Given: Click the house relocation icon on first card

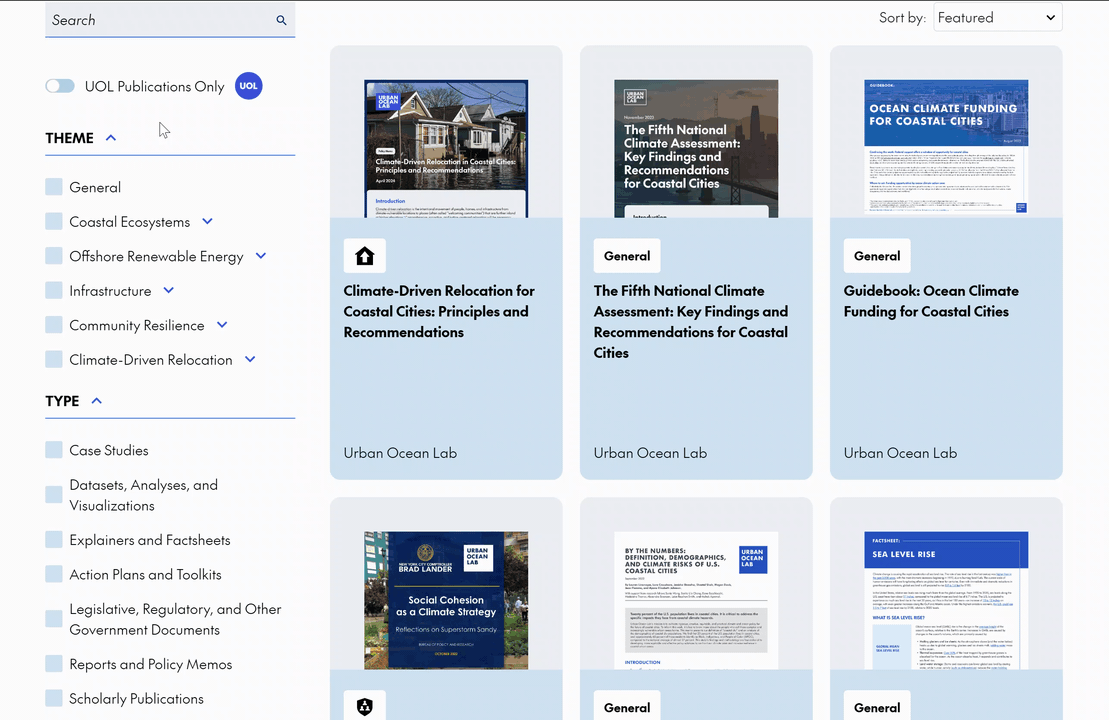Looking at the screenshot, I should 365,256.
